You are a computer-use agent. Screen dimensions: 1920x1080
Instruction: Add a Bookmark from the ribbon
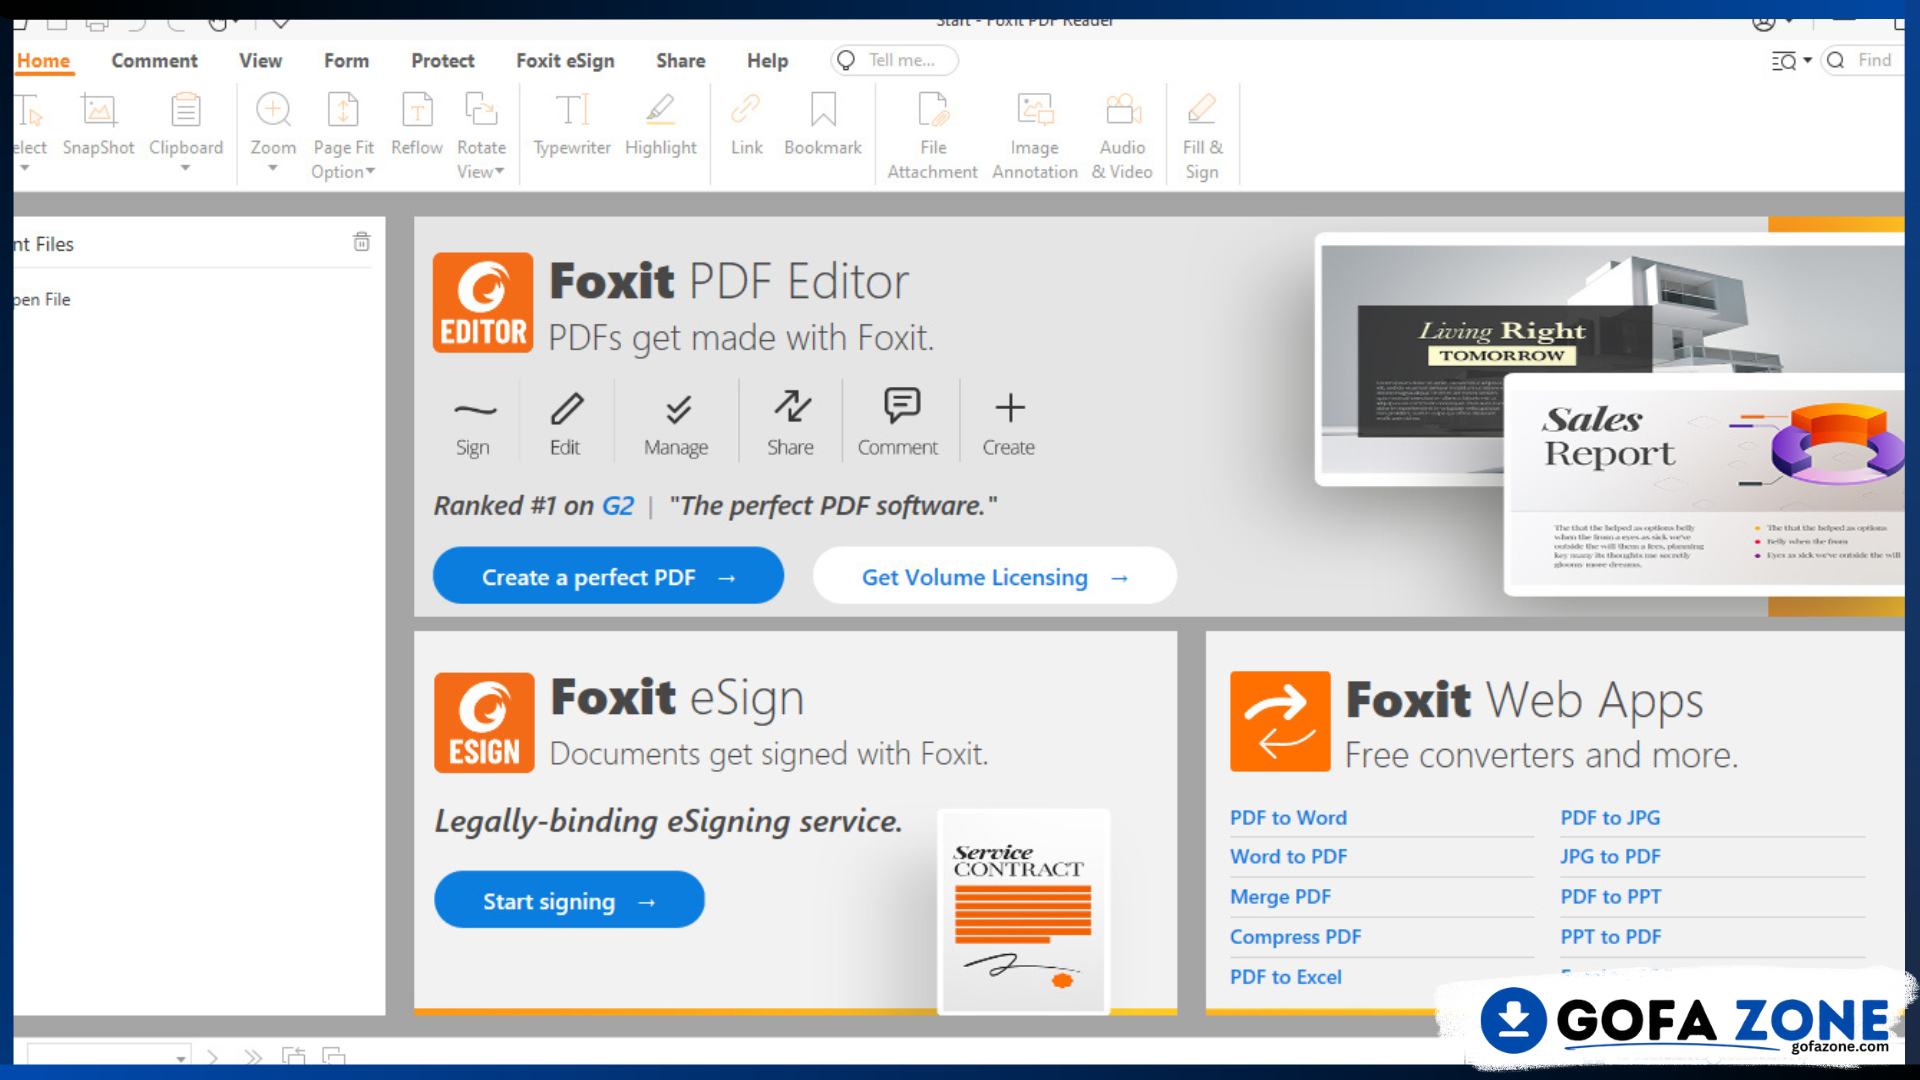(822, 125)
